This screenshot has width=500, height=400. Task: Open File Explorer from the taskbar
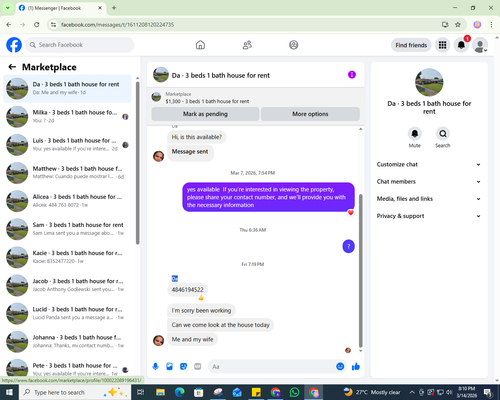160,392
